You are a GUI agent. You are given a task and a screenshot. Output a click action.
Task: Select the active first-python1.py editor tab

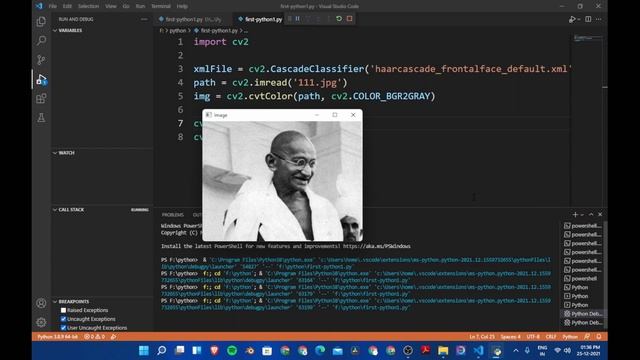click(260, 19)
